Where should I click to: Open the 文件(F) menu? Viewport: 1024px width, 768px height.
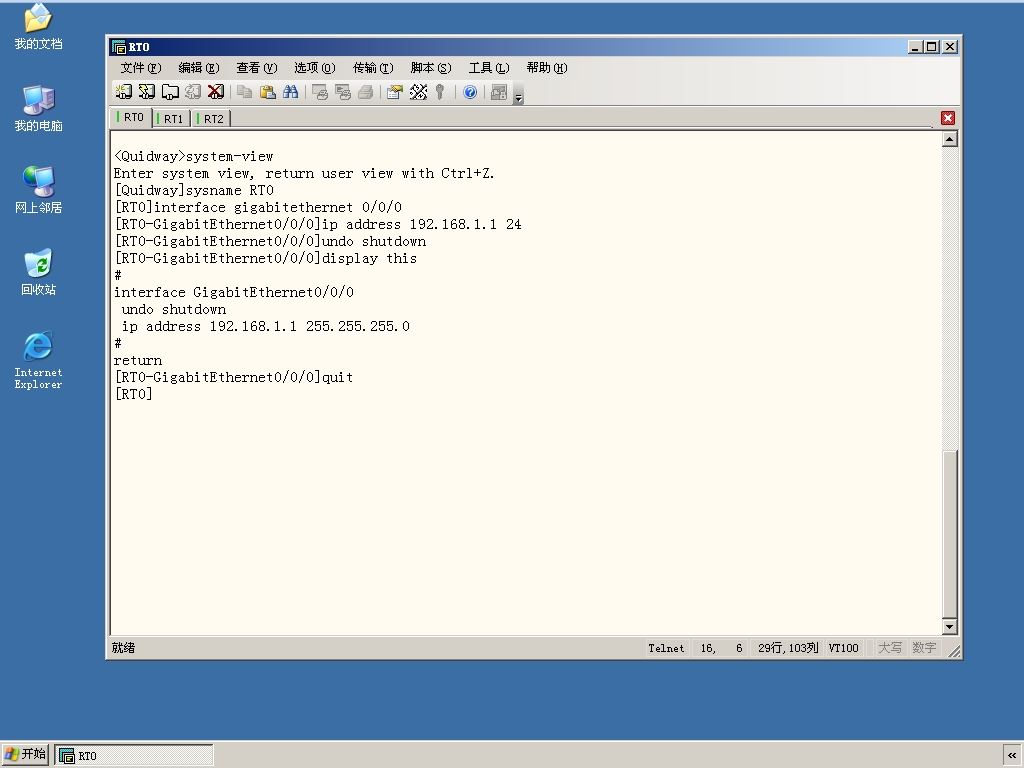140,68
